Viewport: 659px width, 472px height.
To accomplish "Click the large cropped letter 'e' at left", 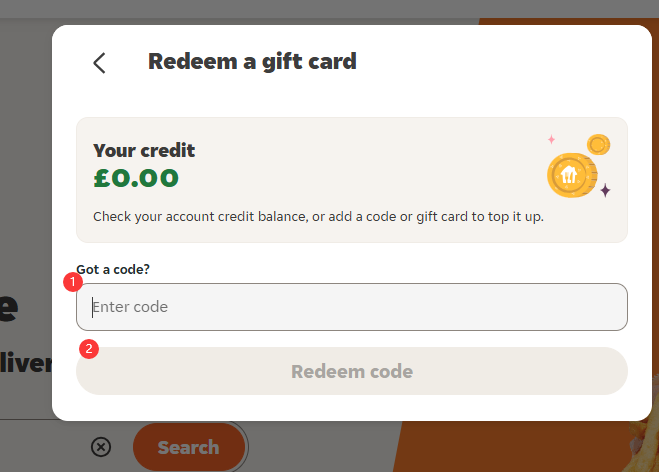I will pos(10,307).
